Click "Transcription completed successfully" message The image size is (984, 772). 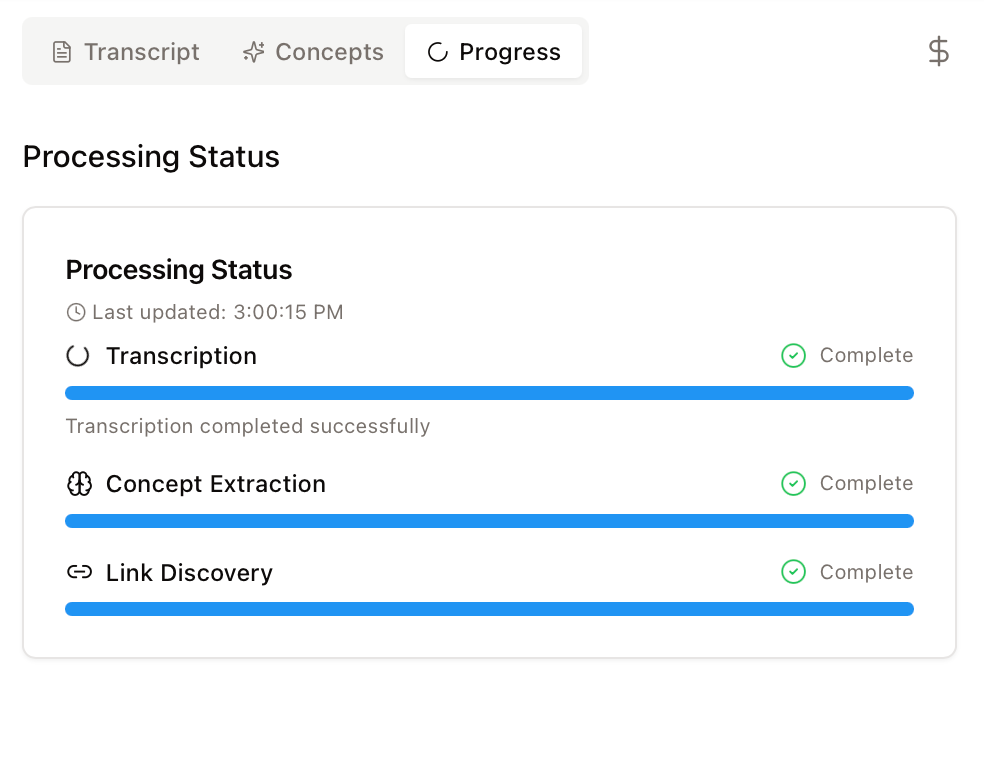coord(248,427)
